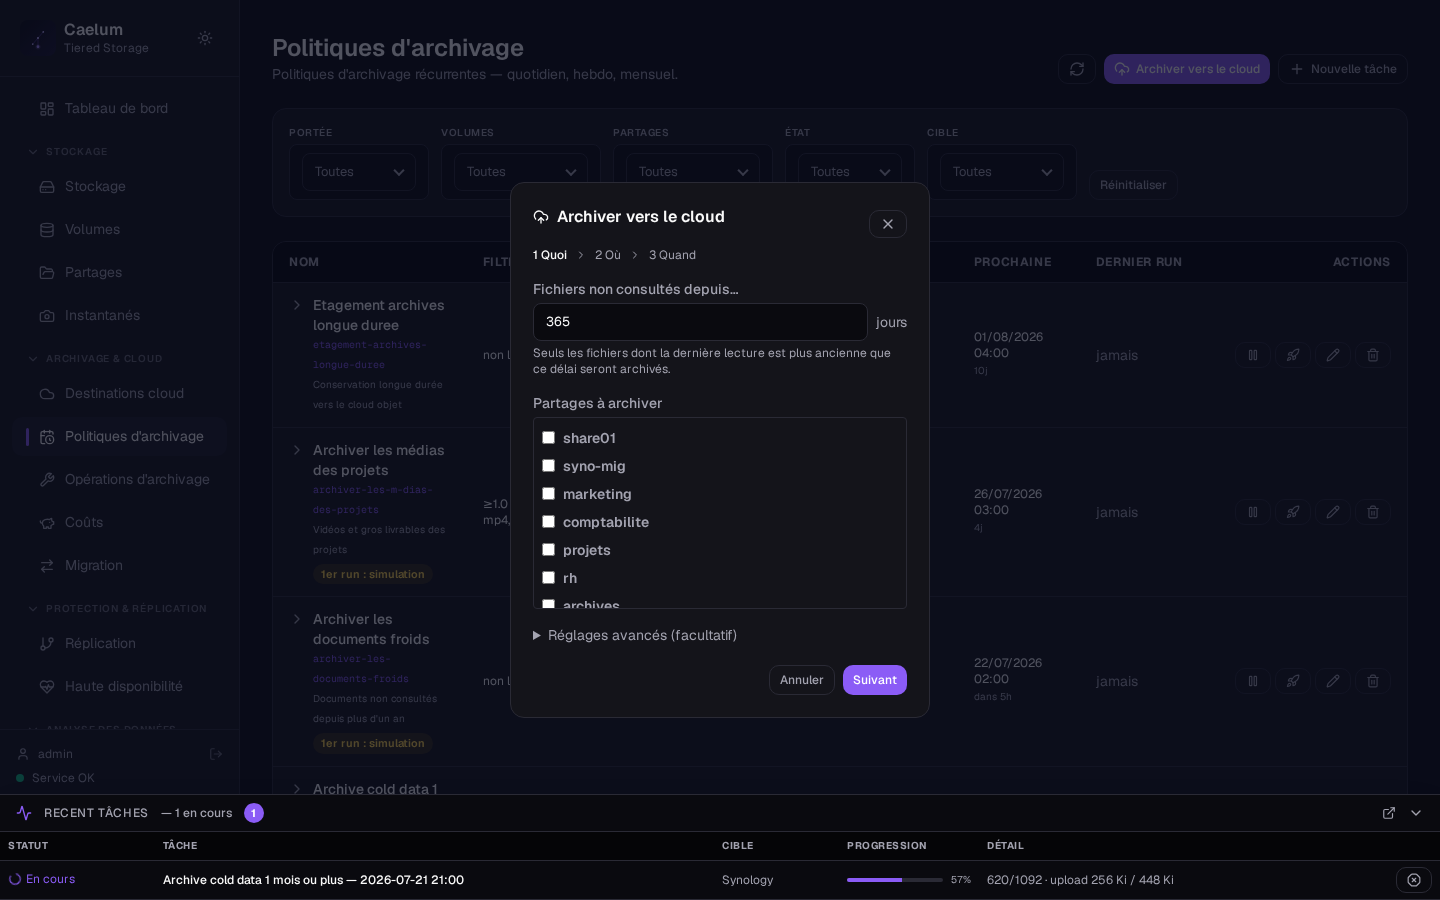Close the Archiver vers le cloud dialog
The image size is (1440, 900).
click(888, 224)
